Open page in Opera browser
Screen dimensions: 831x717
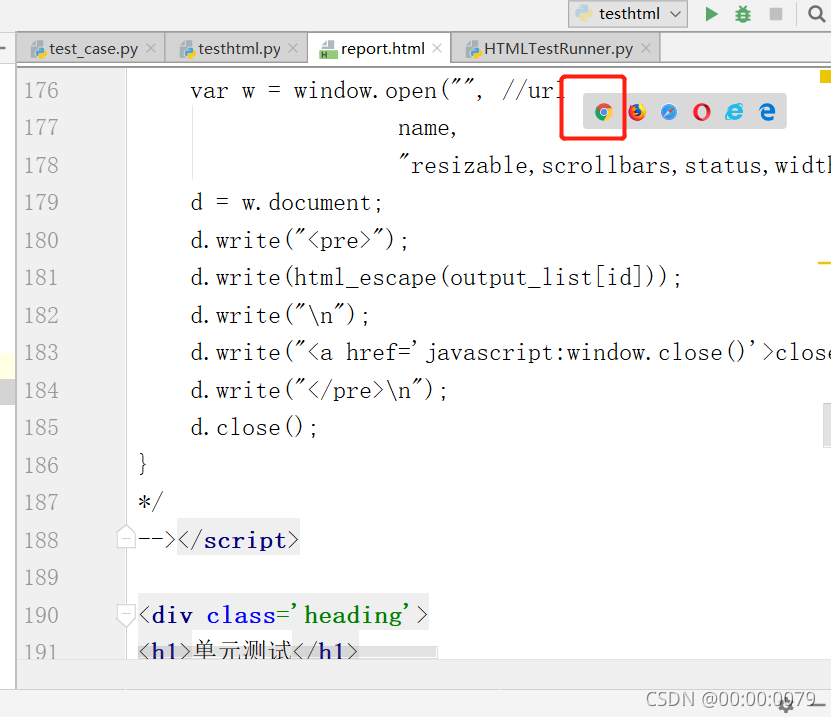tap(702, 112)
